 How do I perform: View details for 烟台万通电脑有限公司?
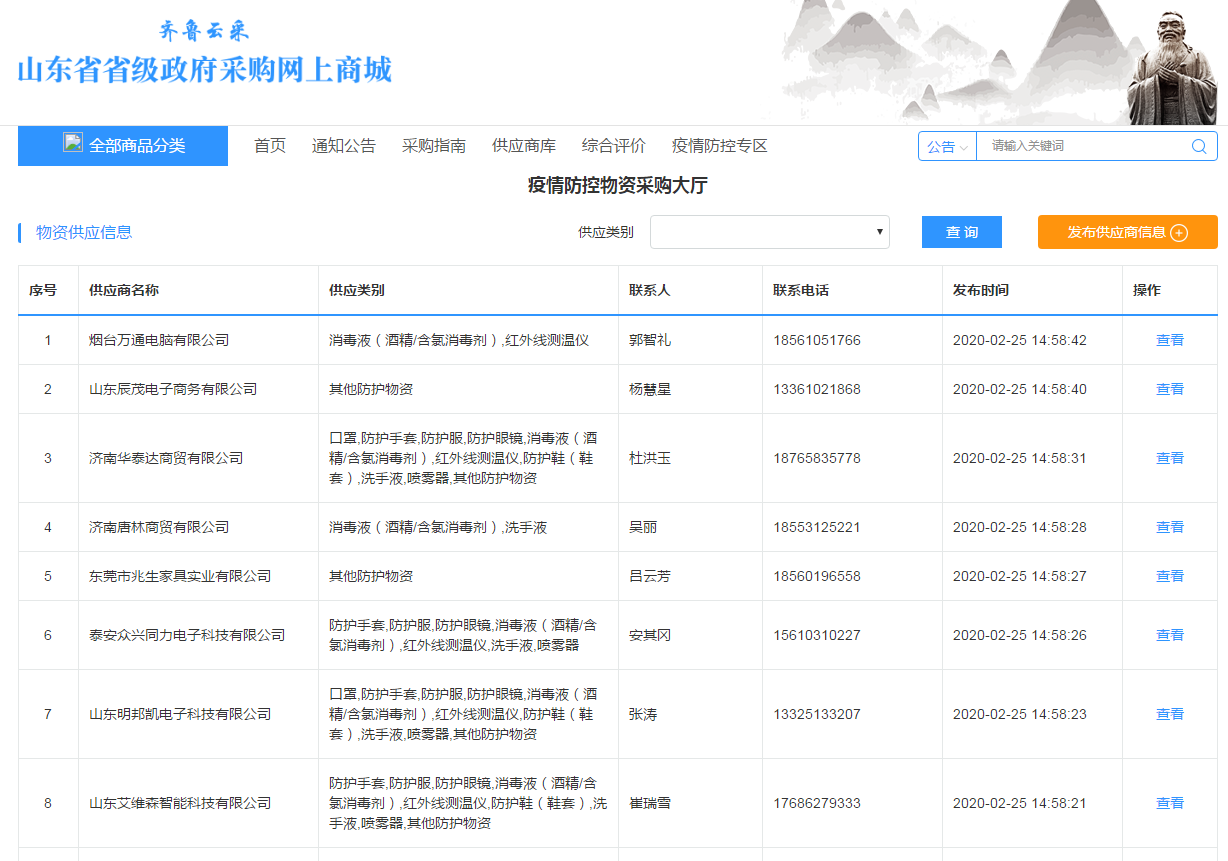coord(1169,340)
